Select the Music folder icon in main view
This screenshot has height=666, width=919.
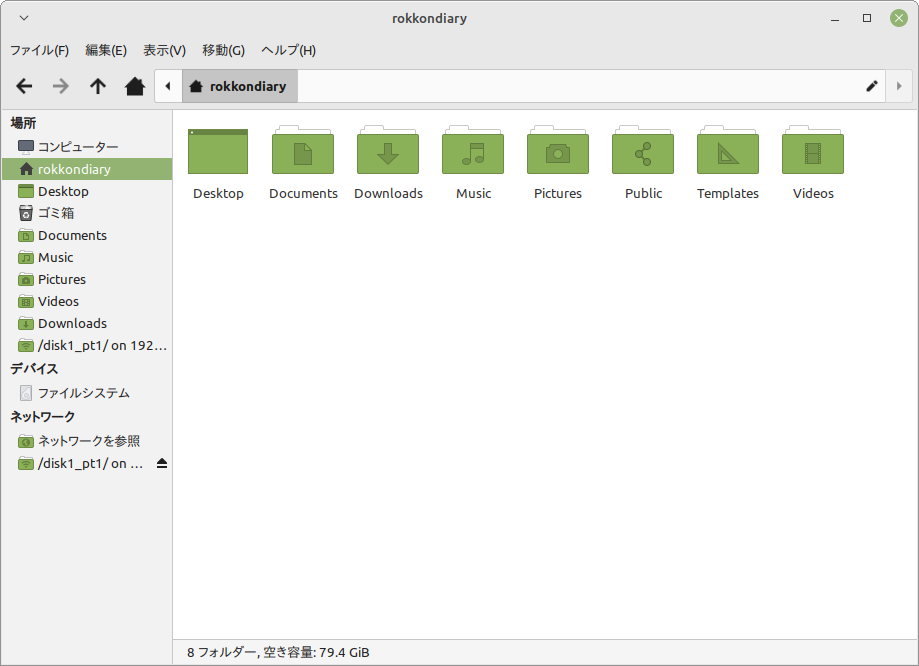tap(473, 149)
